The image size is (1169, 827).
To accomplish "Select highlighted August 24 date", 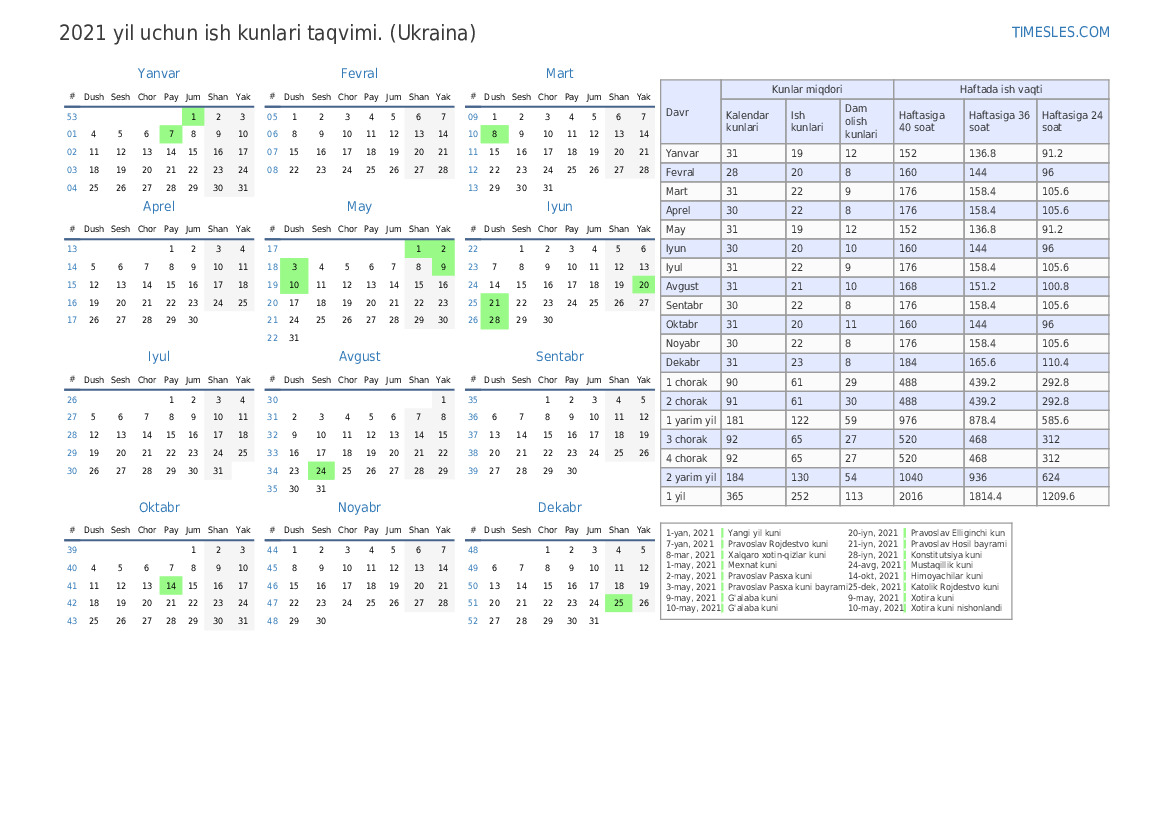I will point(321,471).
